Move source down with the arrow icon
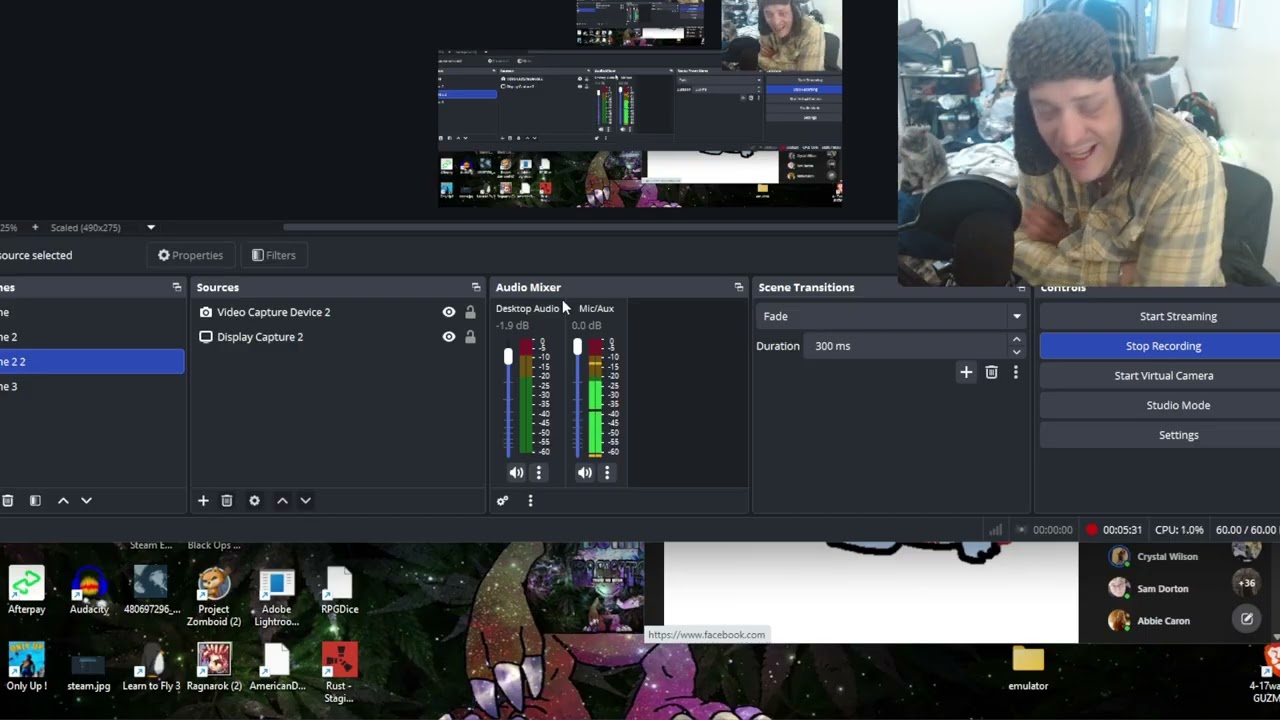This screenshot has height=720, width=1280. point(306,500)
